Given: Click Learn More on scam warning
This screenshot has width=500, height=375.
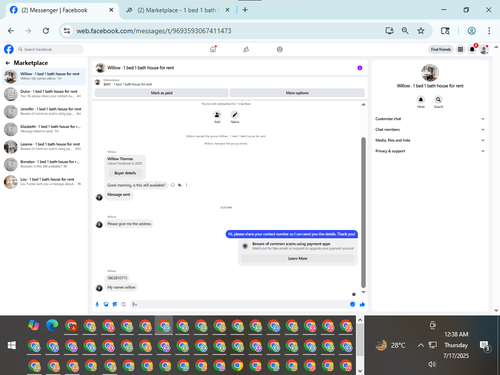Looking at the screenshot, I should coord(298,258).
